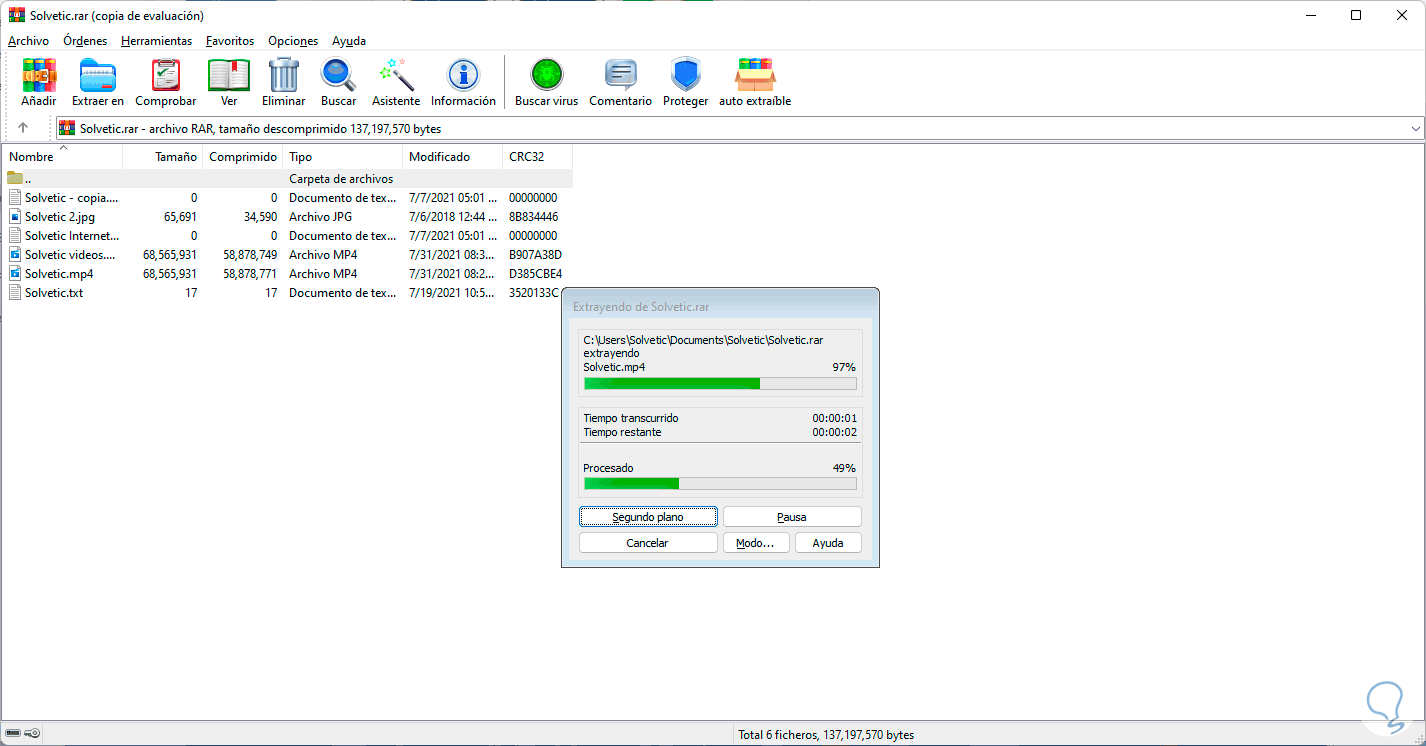Click the Modo... button
This screenshot has height=746, width=1426.
(x=756, y=543)
